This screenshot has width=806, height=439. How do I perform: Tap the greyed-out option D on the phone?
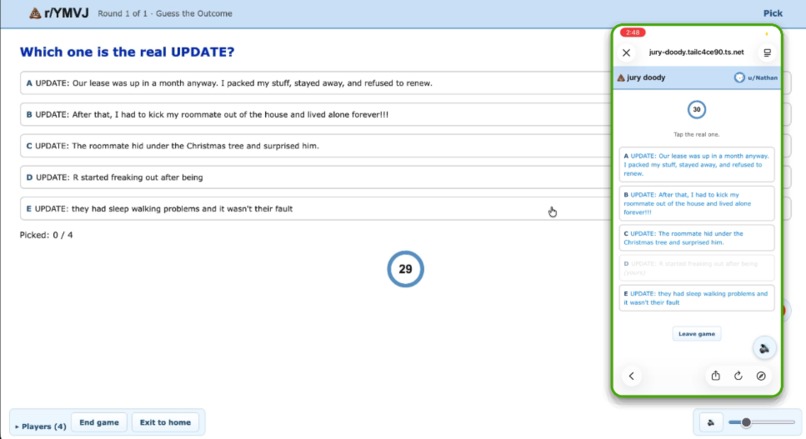(697, 268)
